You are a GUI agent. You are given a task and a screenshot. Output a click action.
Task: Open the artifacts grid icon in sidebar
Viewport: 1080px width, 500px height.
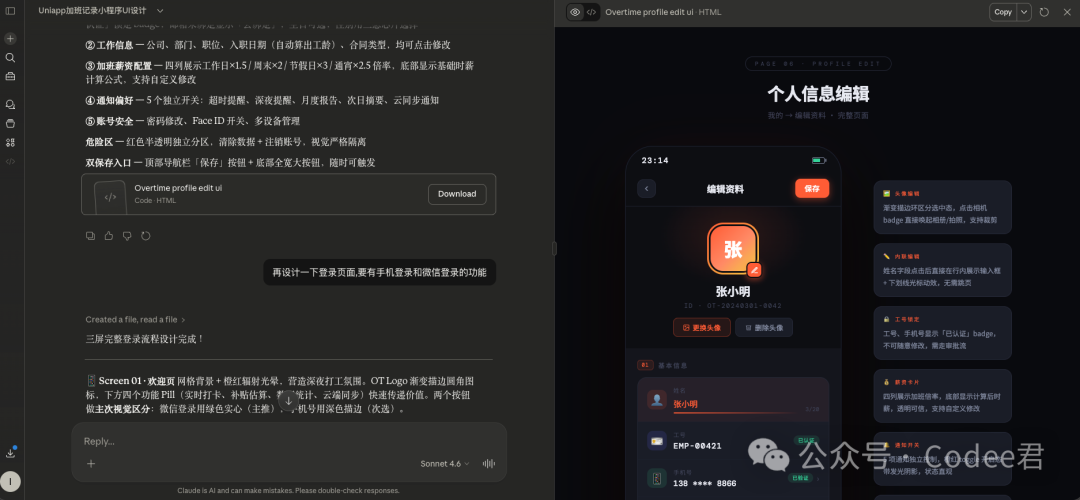pyautogui.click(x=10, y=143)
